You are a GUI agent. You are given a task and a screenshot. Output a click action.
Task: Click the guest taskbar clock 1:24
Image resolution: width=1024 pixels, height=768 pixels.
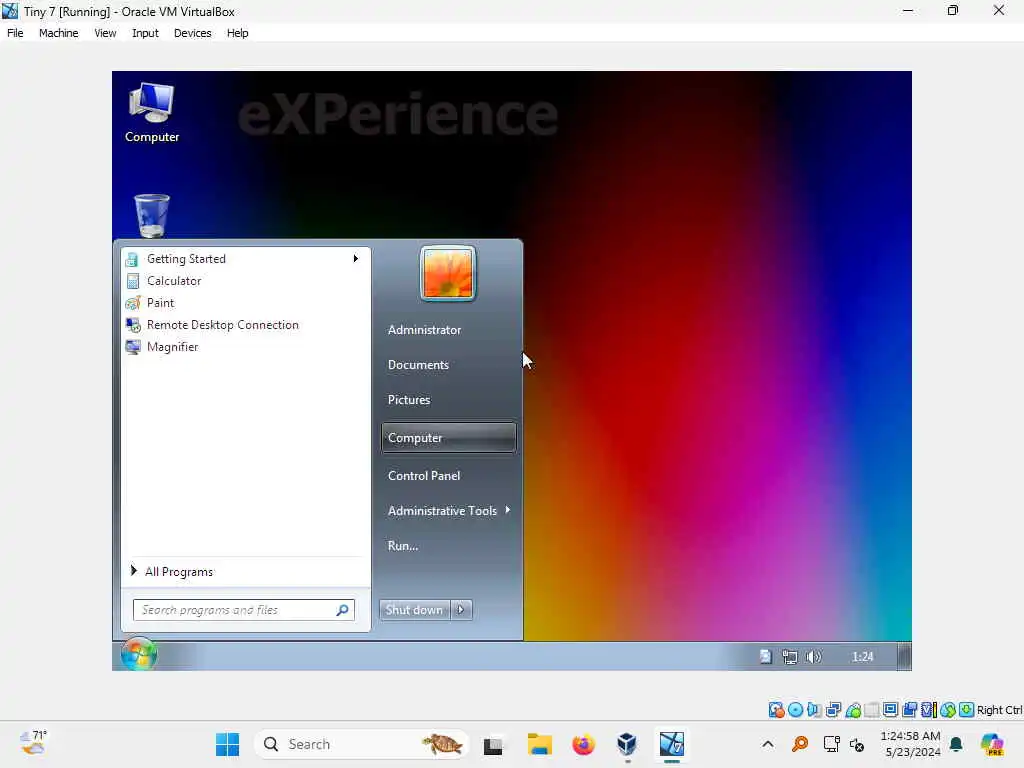[x=862, y=657]
